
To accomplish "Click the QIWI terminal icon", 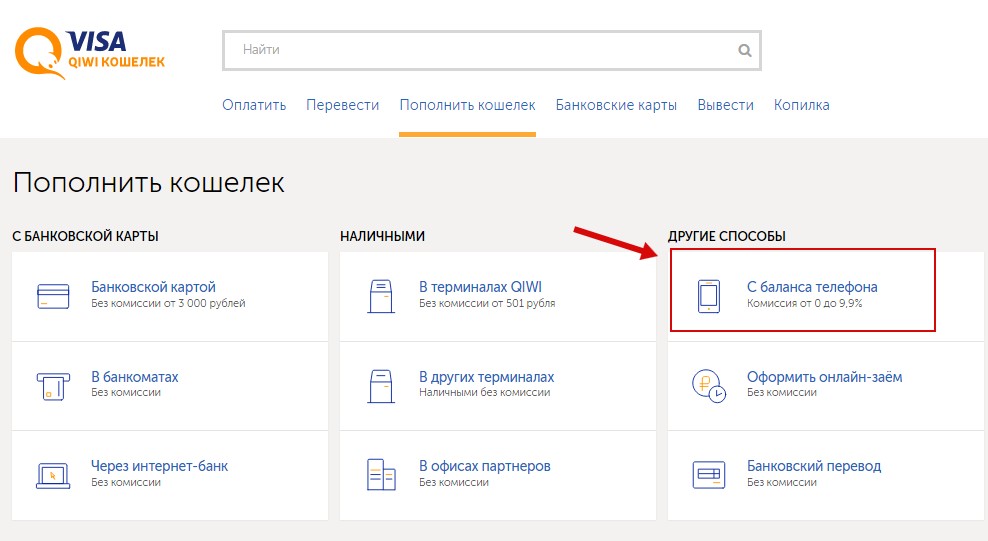I will coord(380,295).
